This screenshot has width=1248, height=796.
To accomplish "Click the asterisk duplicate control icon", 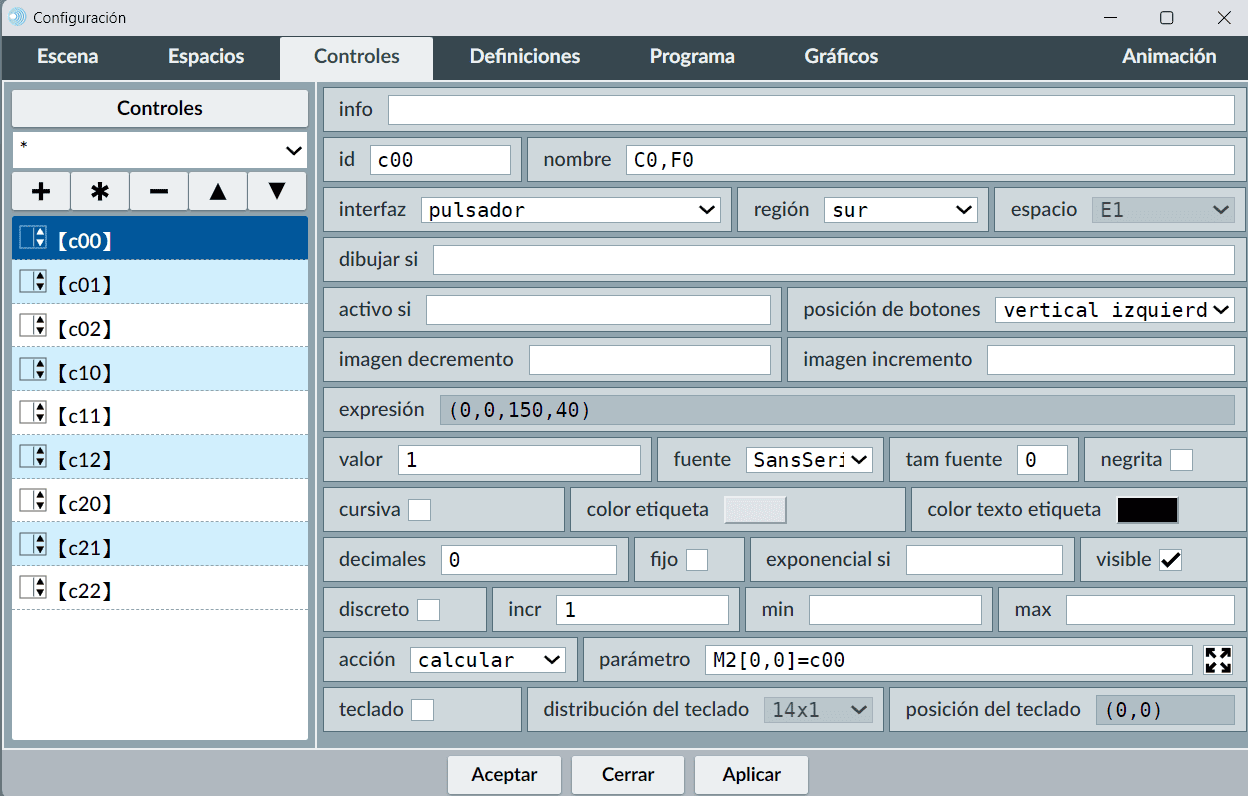I will pos(100,191).
